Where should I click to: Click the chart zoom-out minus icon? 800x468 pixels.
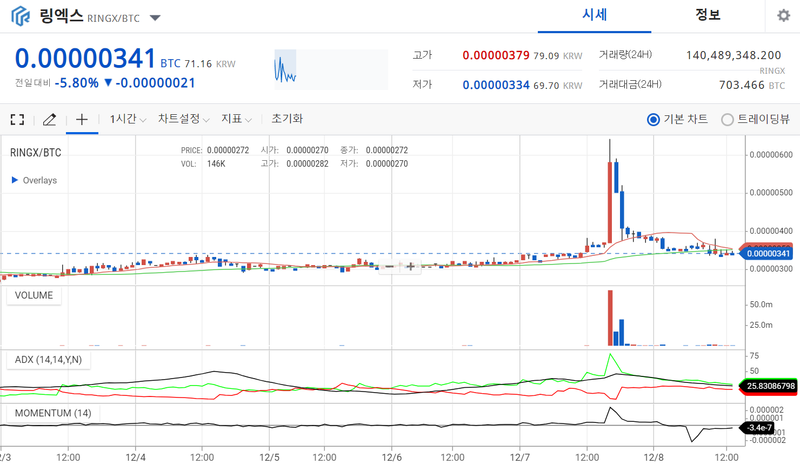(389, 266)
